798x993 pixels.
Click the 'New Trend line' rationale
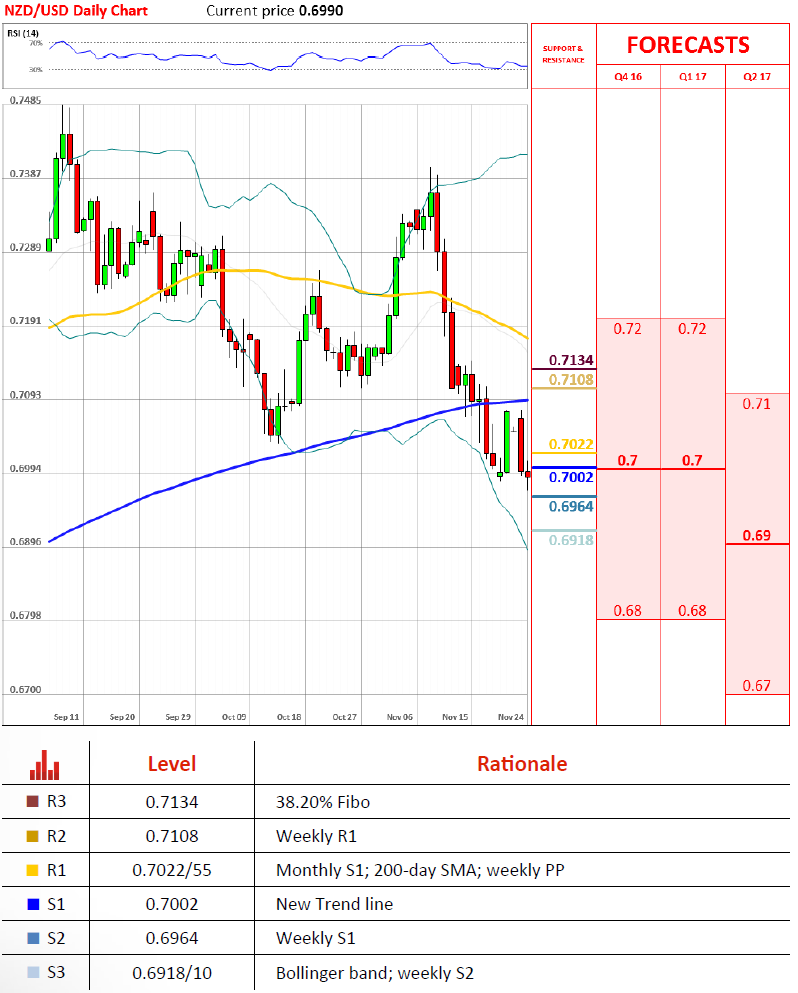[334, 904]
